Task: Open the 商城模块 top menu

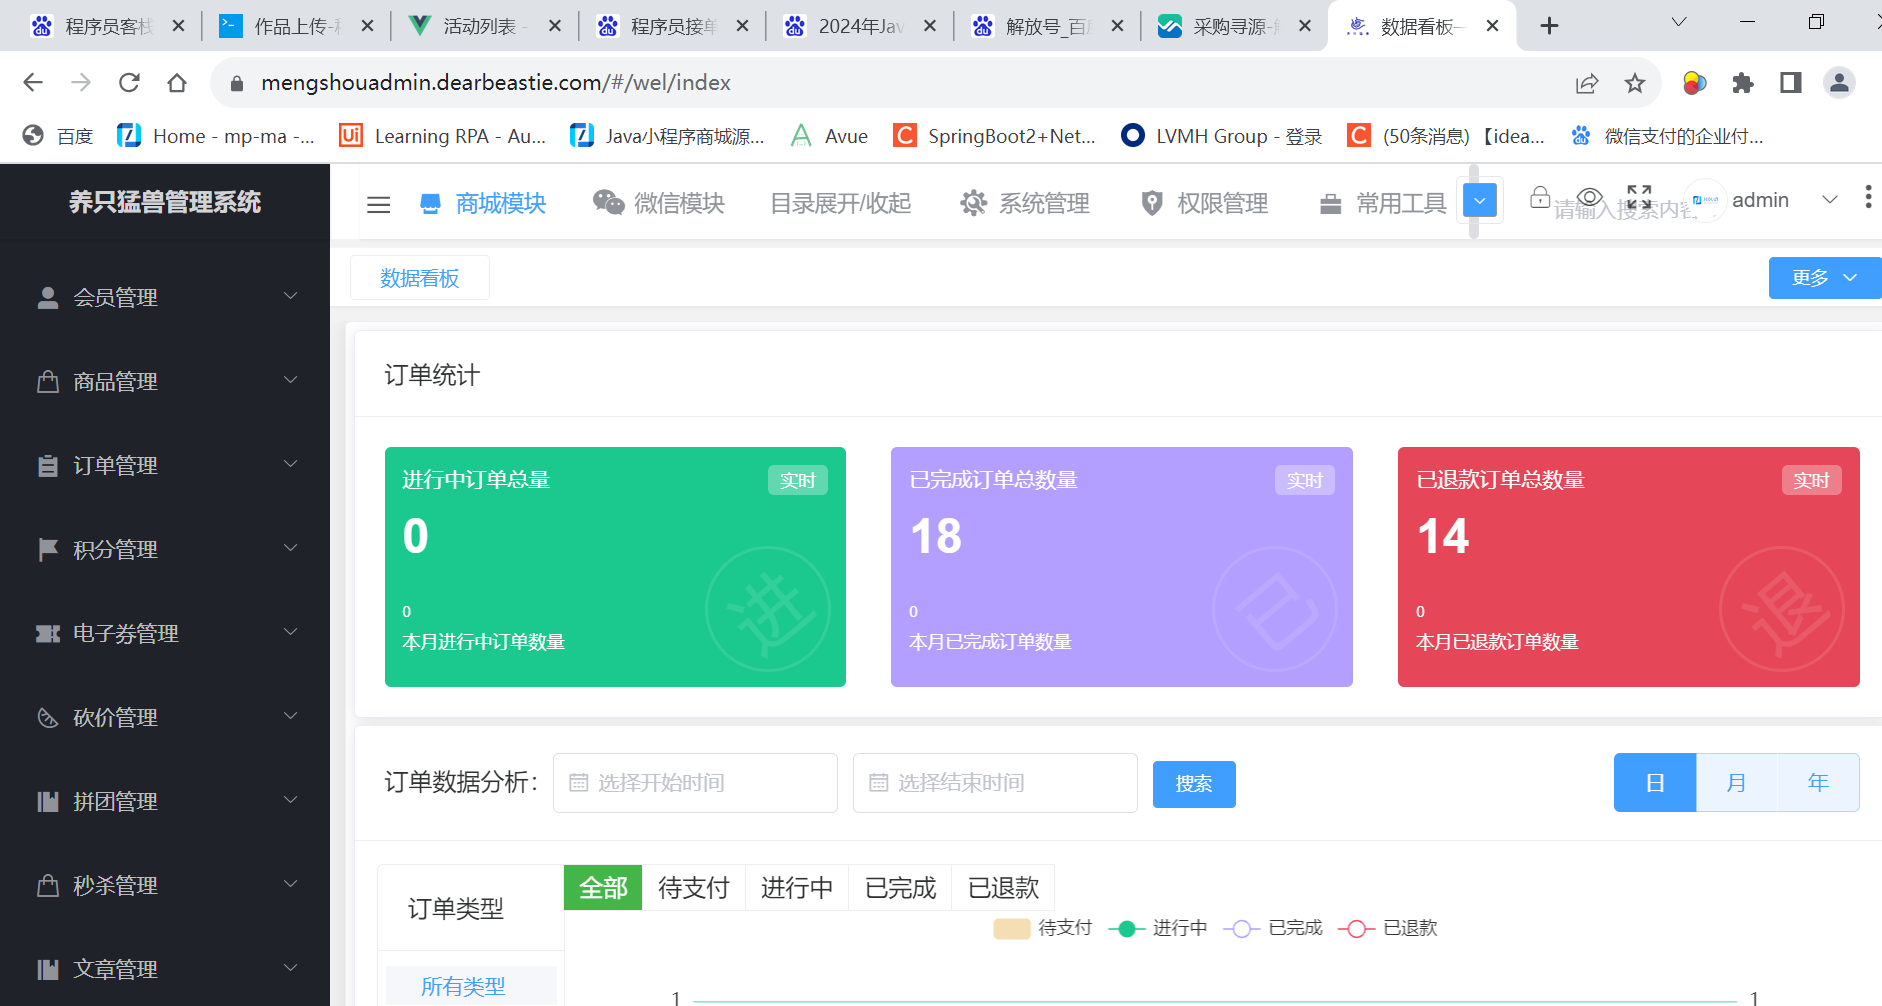Action: [483, 204]
